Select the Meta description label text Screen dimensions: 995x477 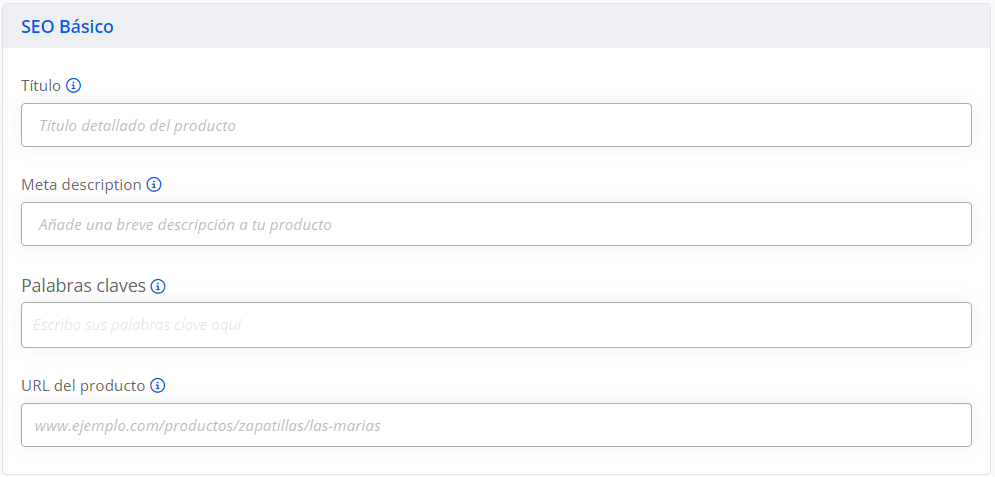[81, 185]
